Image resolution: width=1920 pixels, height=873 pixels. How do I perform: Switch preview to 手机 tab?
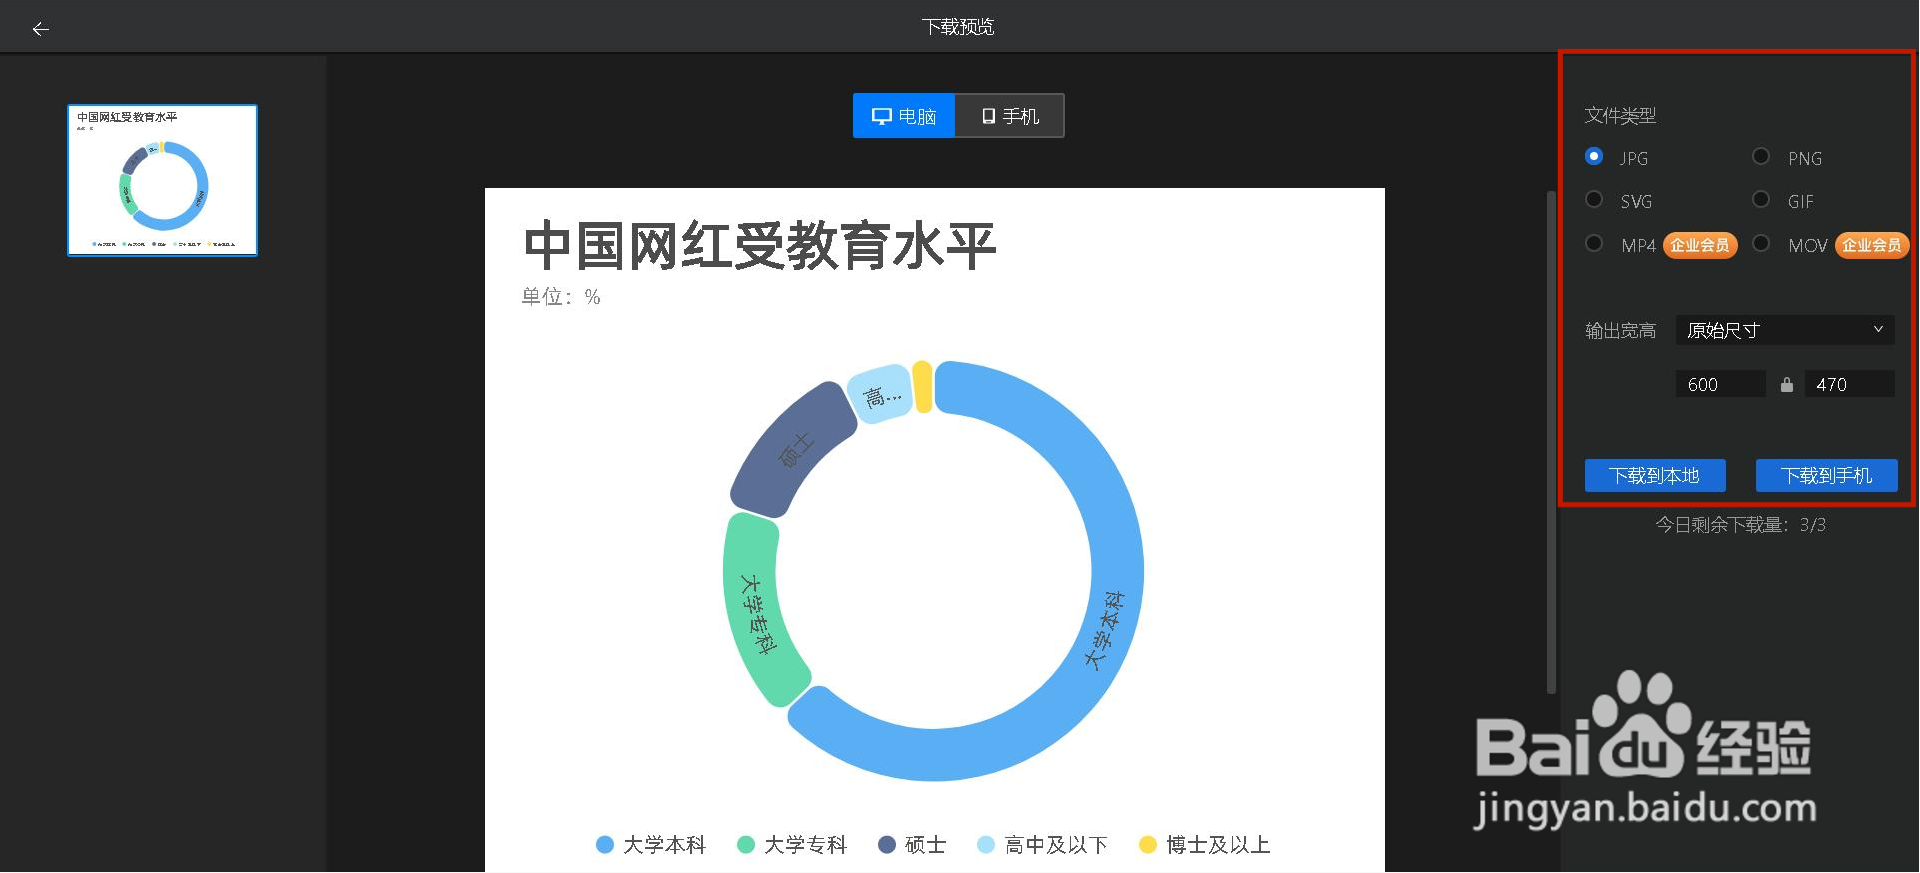pyautogui.click(x=1010, y=116)
